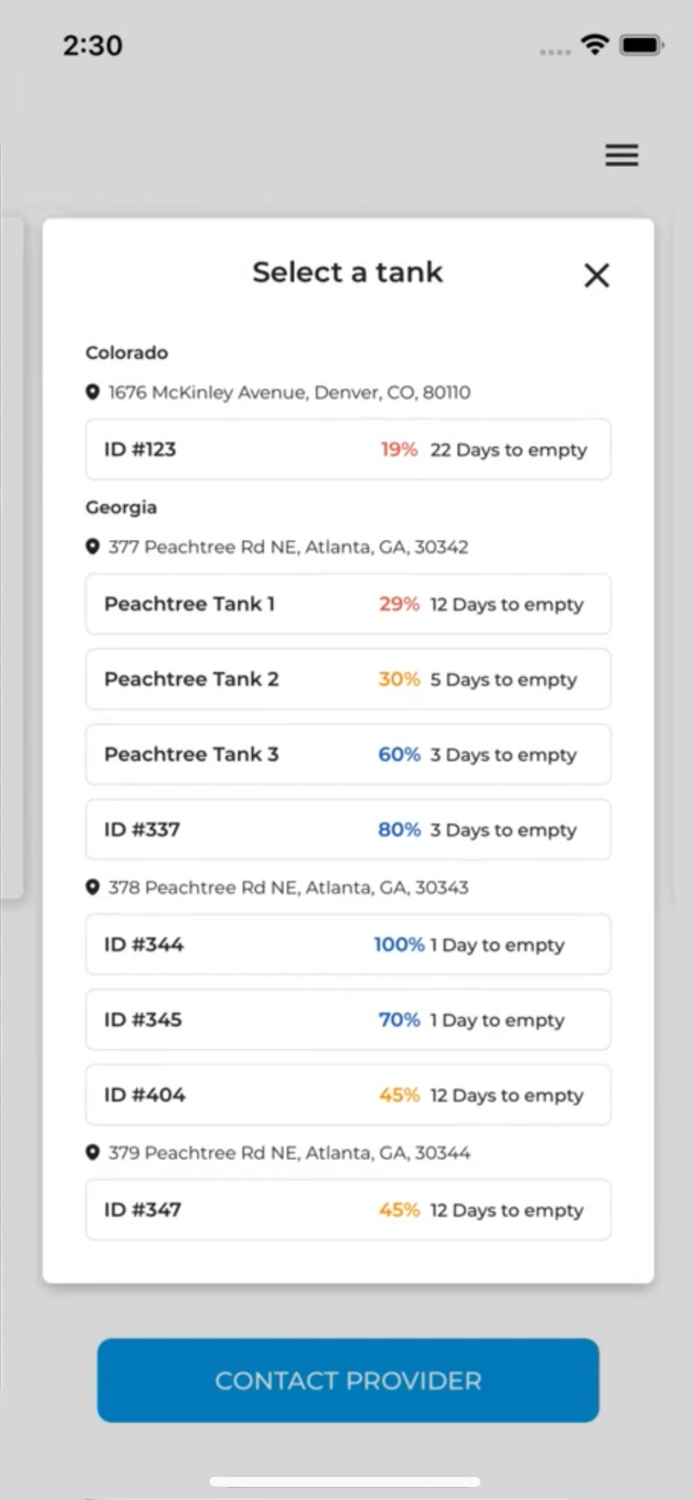Open the hamburger navigation menu

(621, 155)
